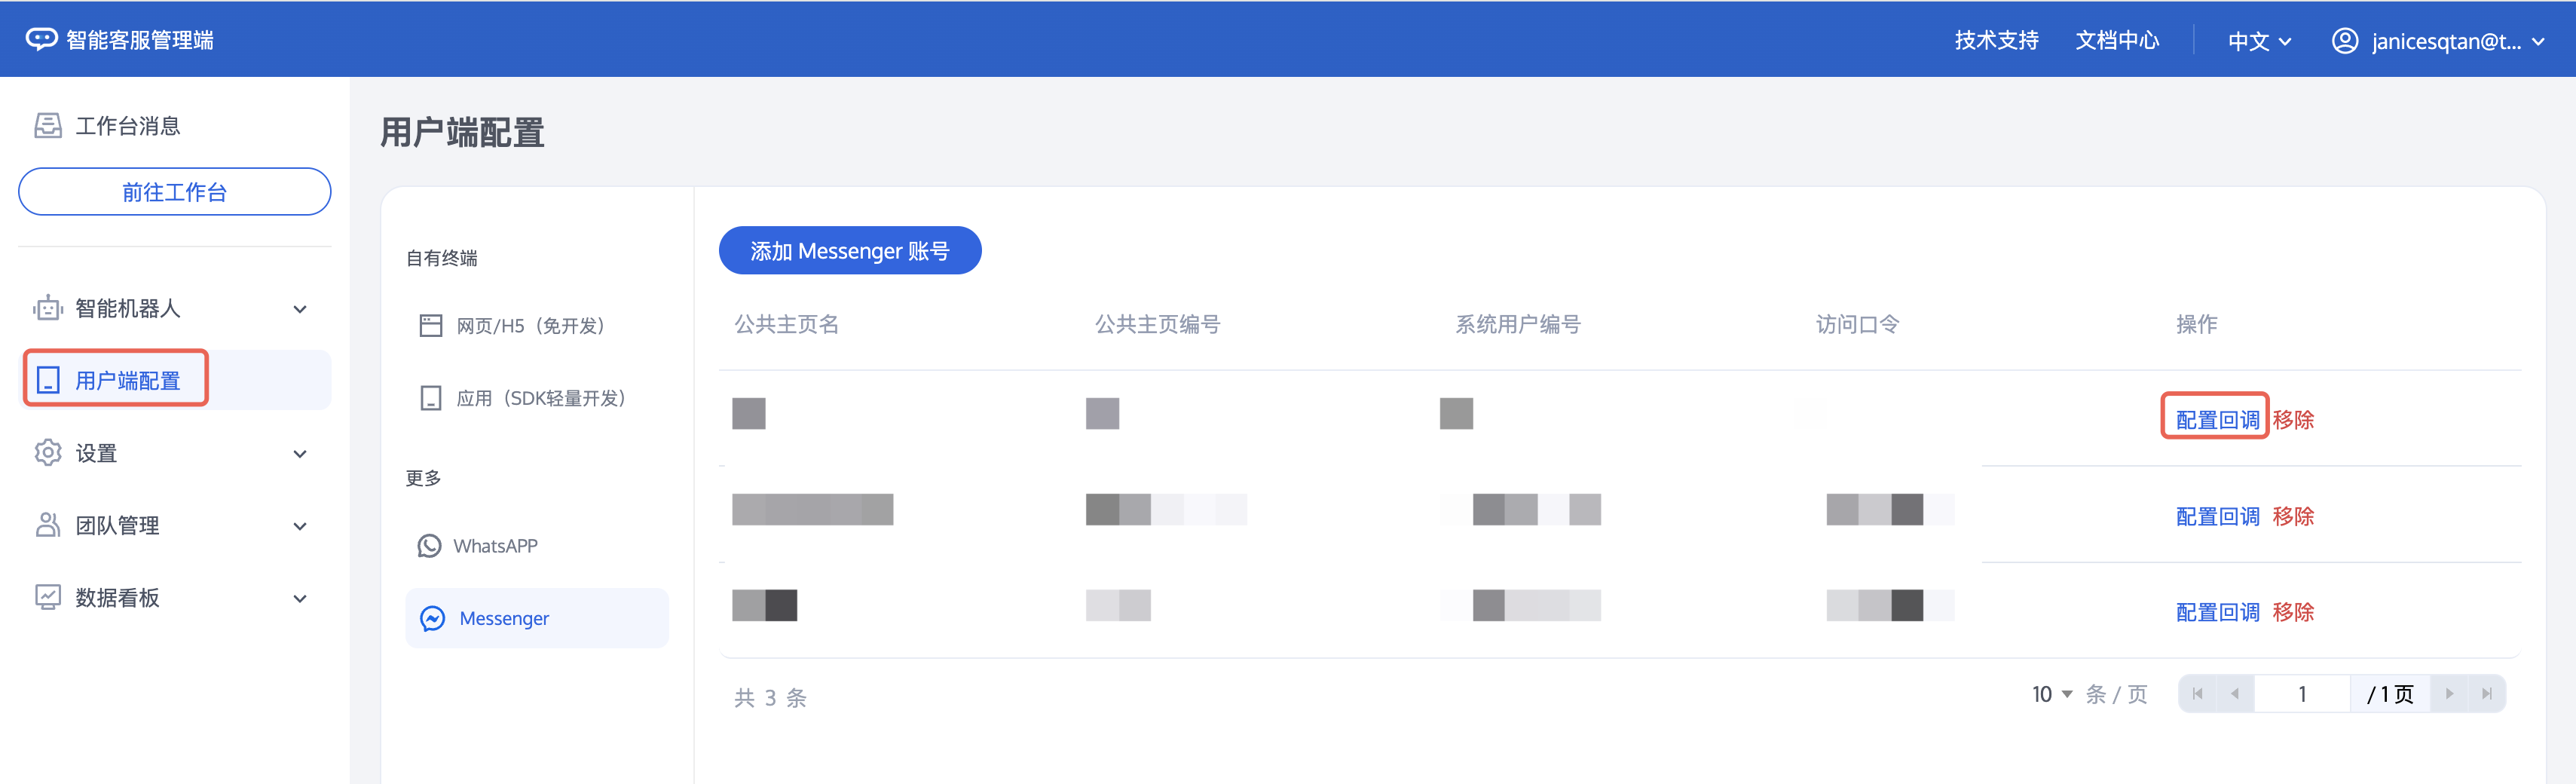2576x784 pixels.
Task: Click the 前往工作台 button
Action: 174,191
